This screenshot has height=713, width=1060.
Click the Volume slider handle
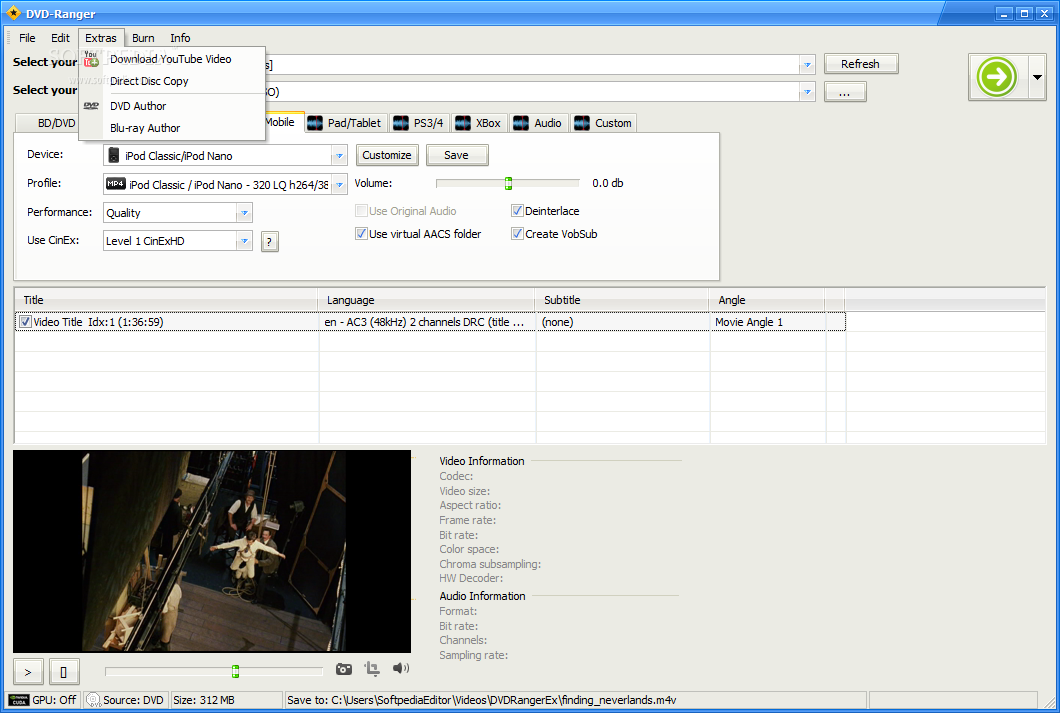click(508, 183)
